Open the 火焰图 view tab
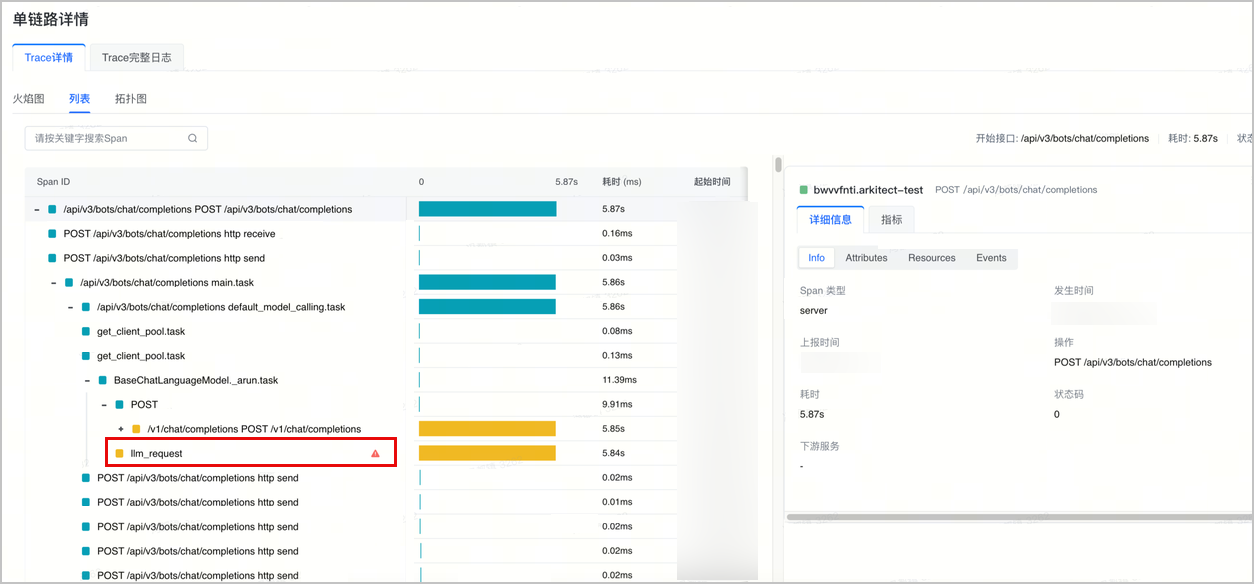The image size is (1254, 584). [x=28, y=99]
